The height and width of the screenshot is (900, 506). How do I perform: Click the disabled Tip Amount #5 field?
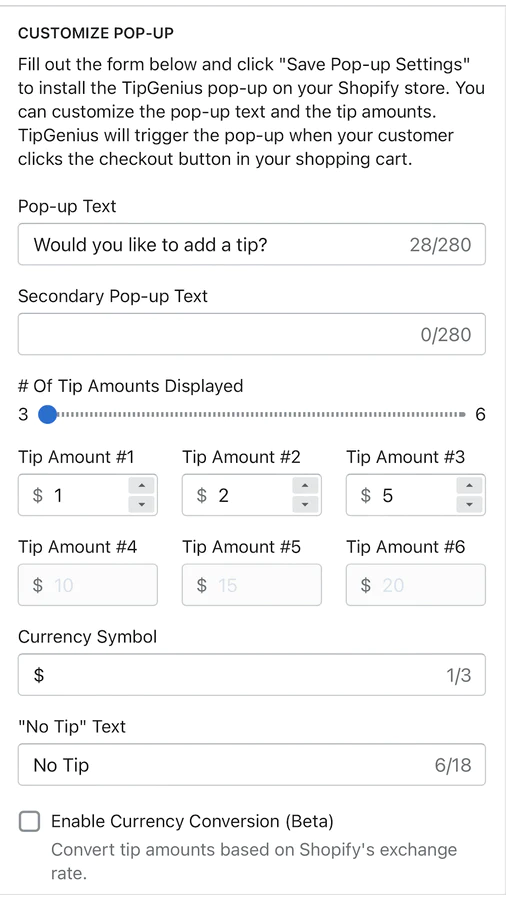252,585
